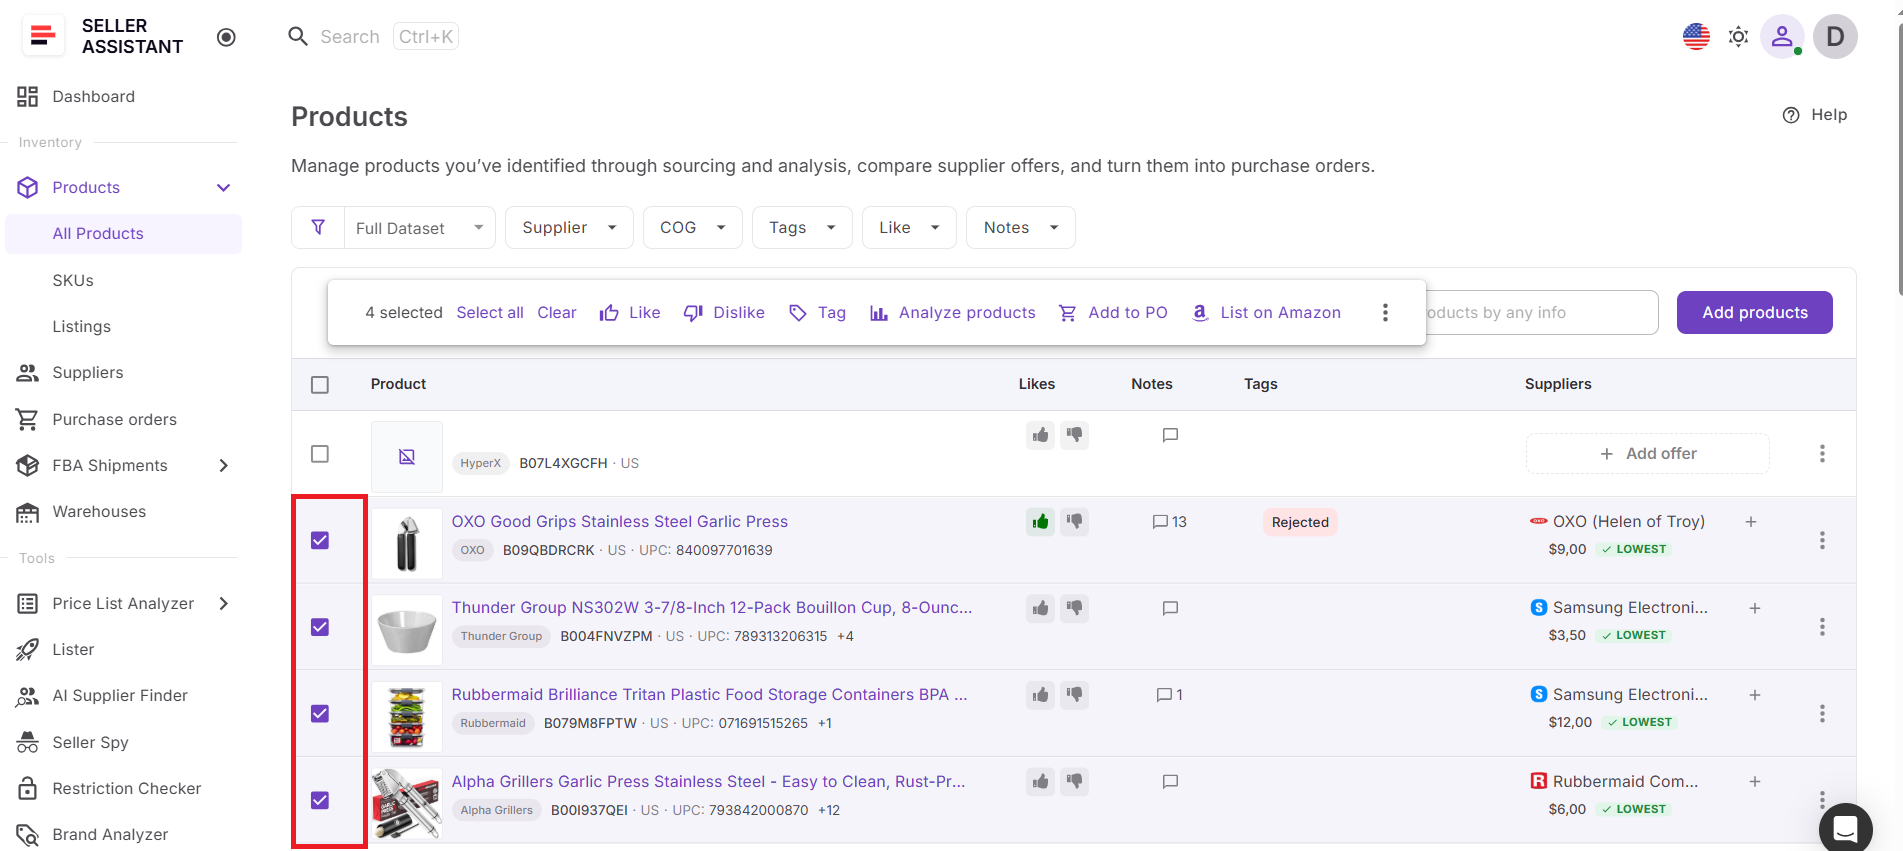
Task: Open the chat support widget
Action: (x=1845, y=828)
